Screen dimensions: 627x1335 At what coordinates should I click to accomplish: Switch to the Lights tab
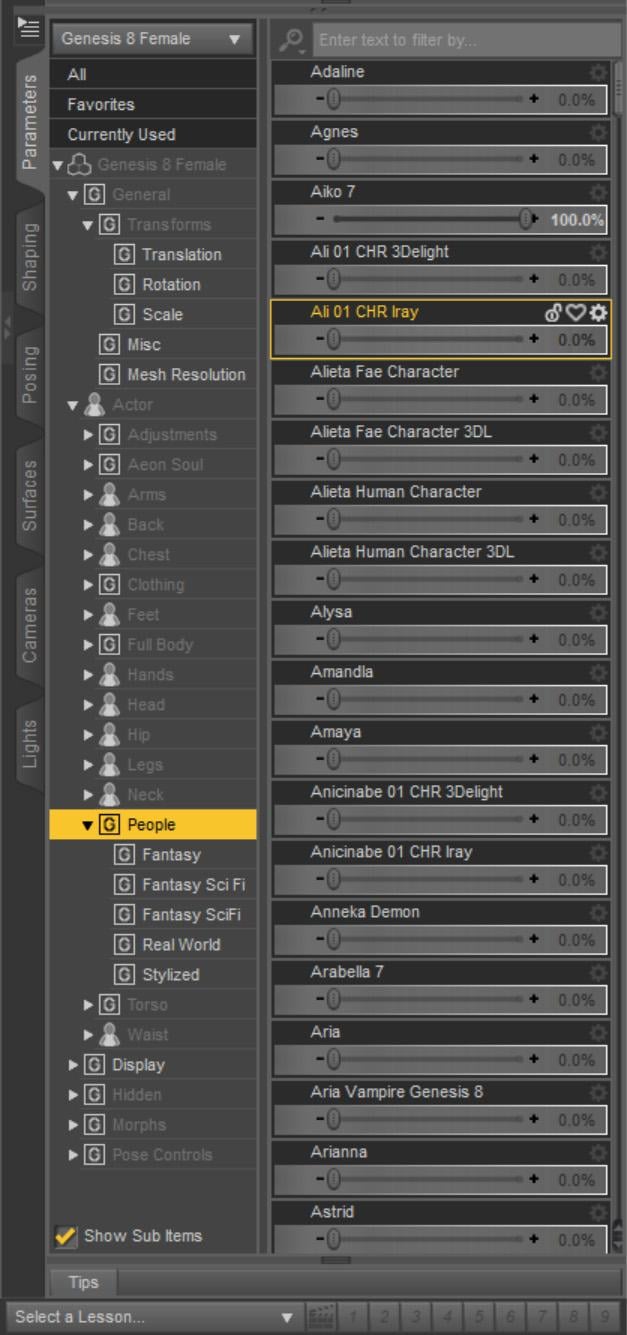(29, 743)
